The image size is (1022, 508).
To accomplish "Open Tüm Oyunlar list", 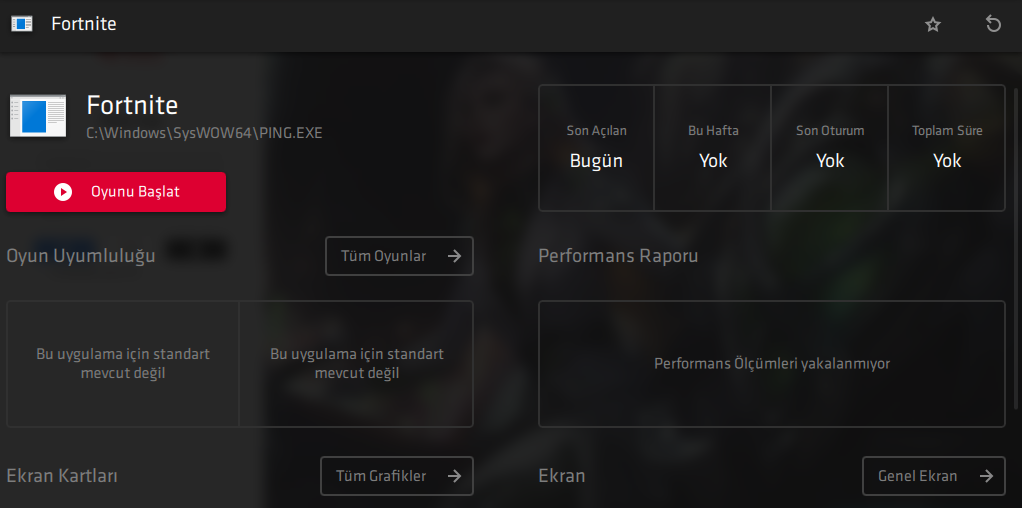I will point(399,256).
